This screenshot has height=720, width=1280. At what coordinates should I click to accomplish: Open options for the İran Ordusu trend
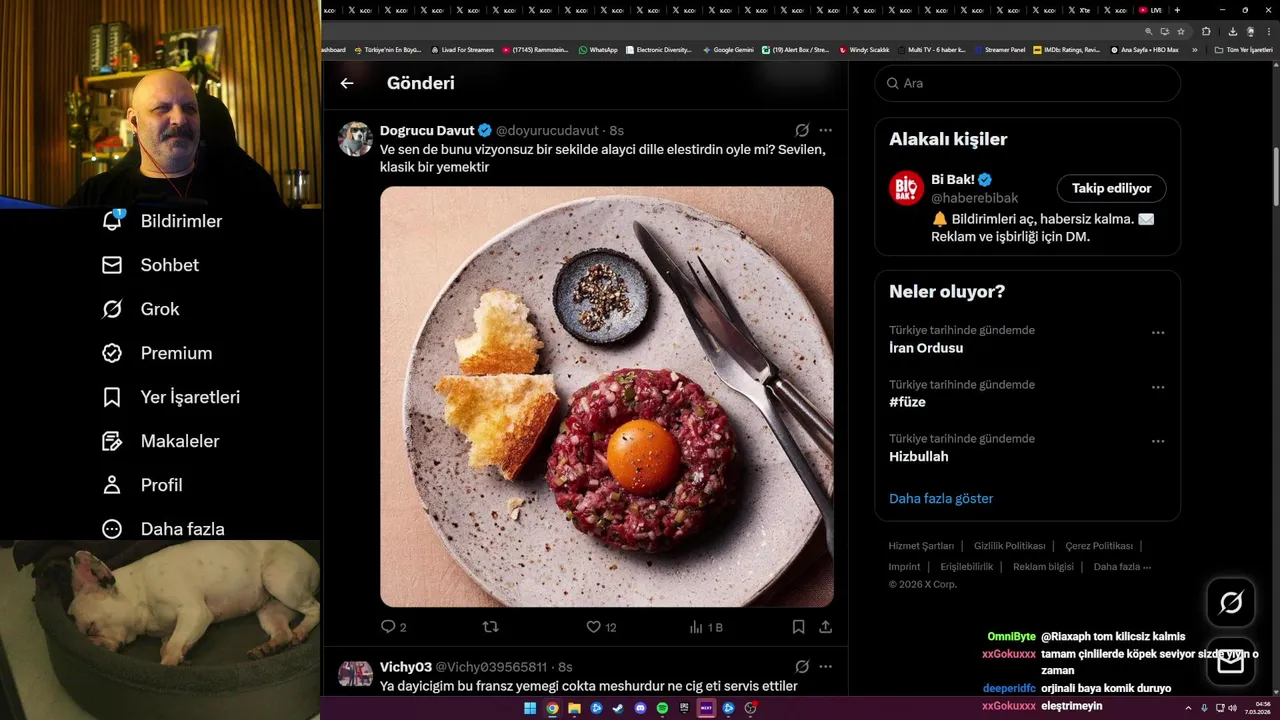[x=1158, y=332]
